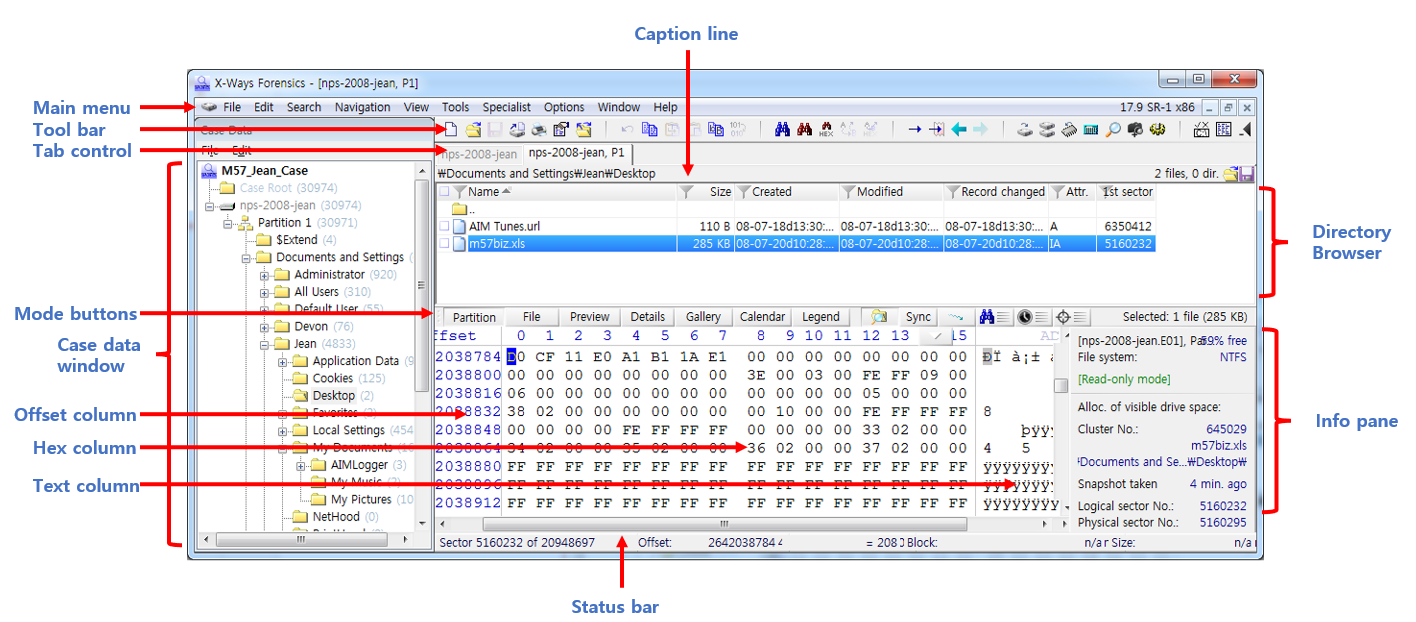
Task: Switch to Gallery mode
Action: coord(703,317)
